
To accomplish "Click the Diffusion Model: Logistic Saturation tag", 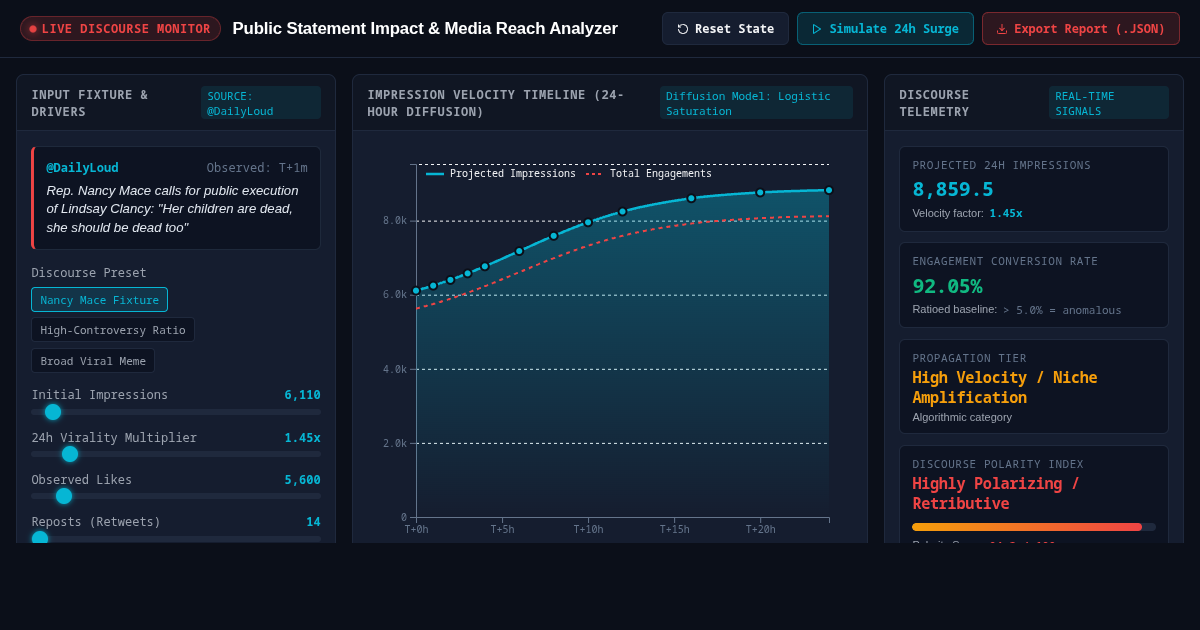I will click(x=756, y=103).
